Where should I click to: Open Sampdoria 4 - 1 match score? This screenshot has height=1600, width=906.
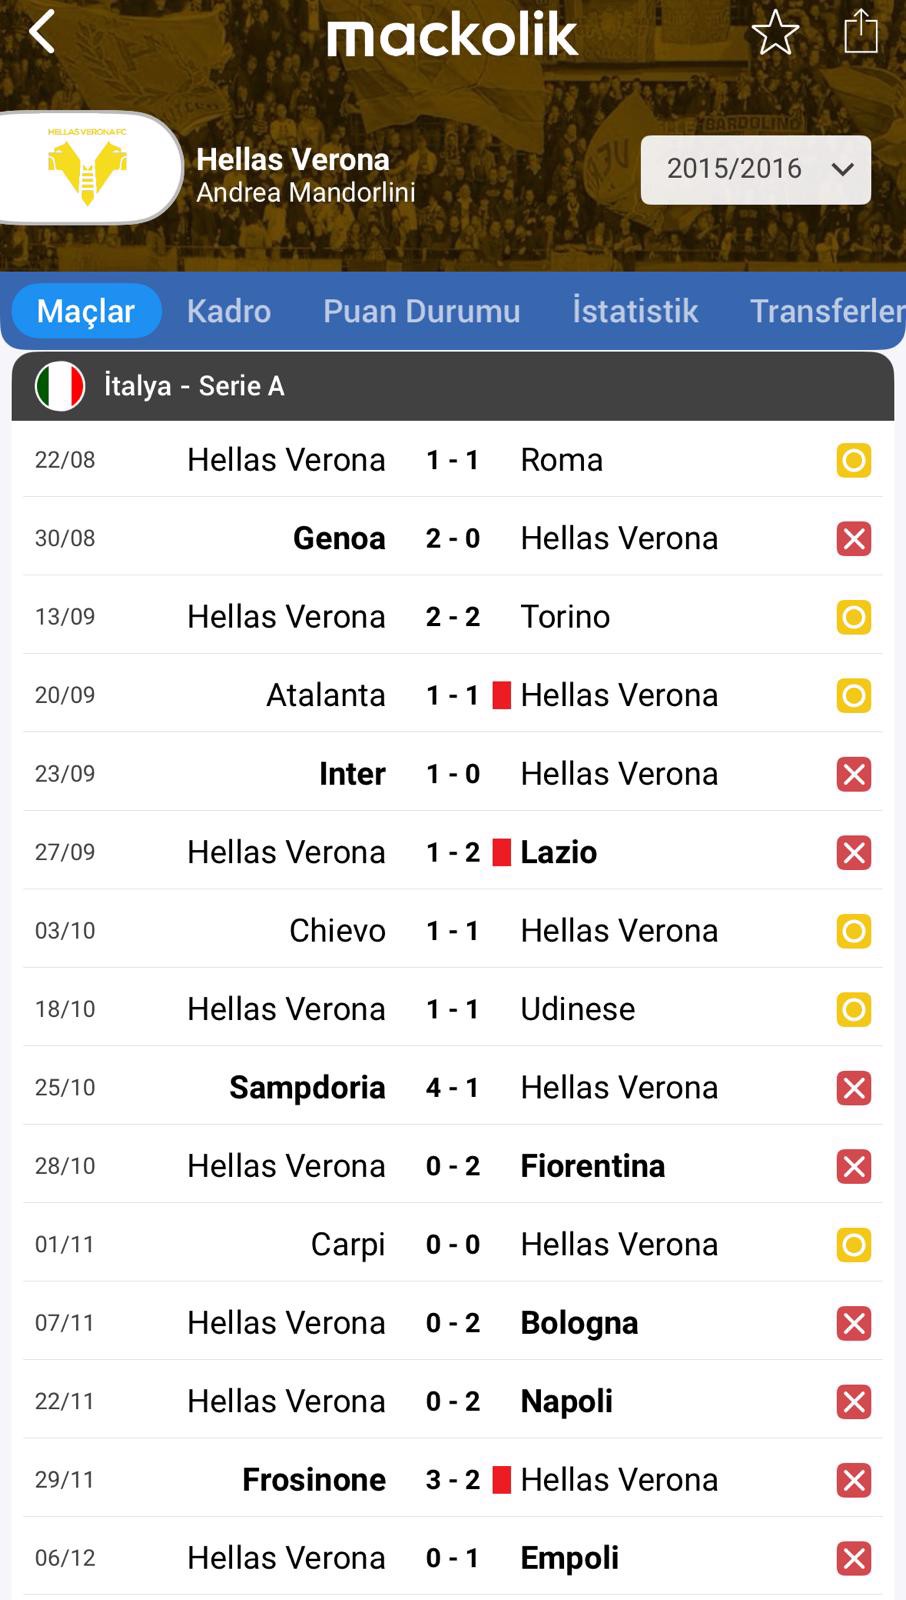coord(453,1088)
